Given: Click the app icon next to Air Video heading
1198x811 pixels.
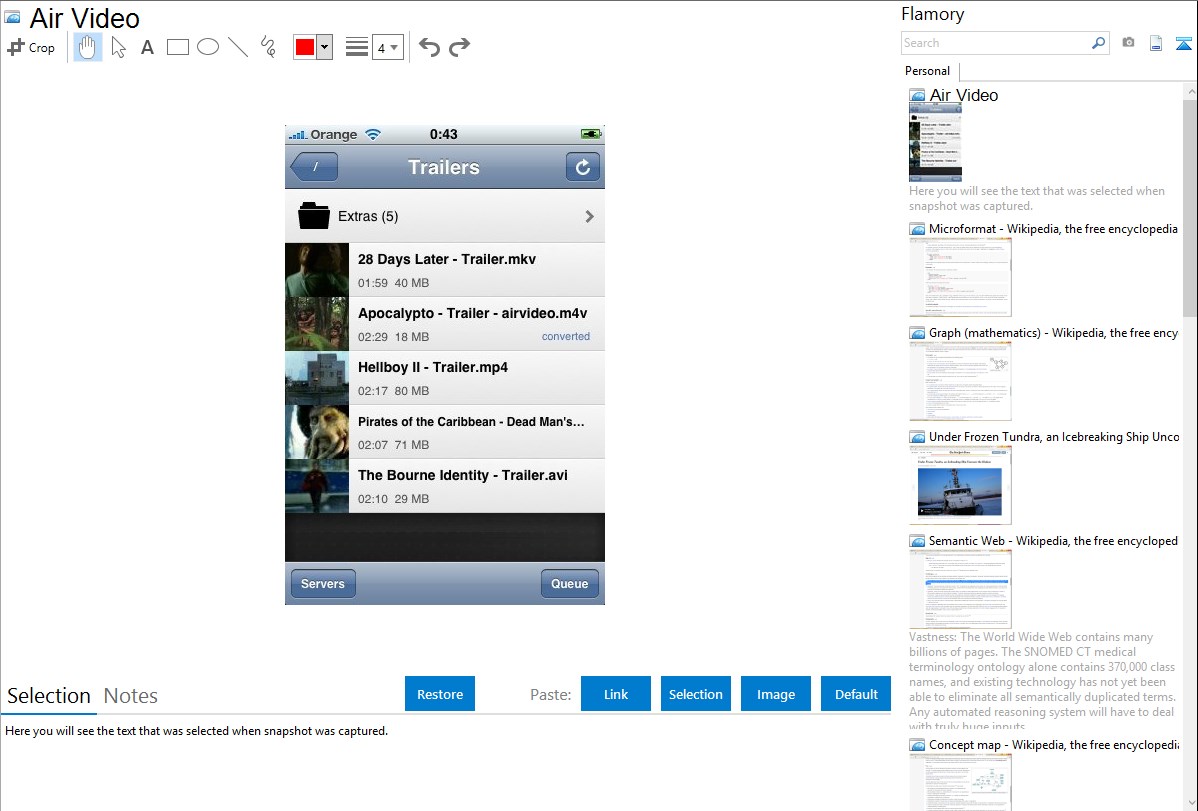Looking at the screenshot, I should (x=12, y=17).
